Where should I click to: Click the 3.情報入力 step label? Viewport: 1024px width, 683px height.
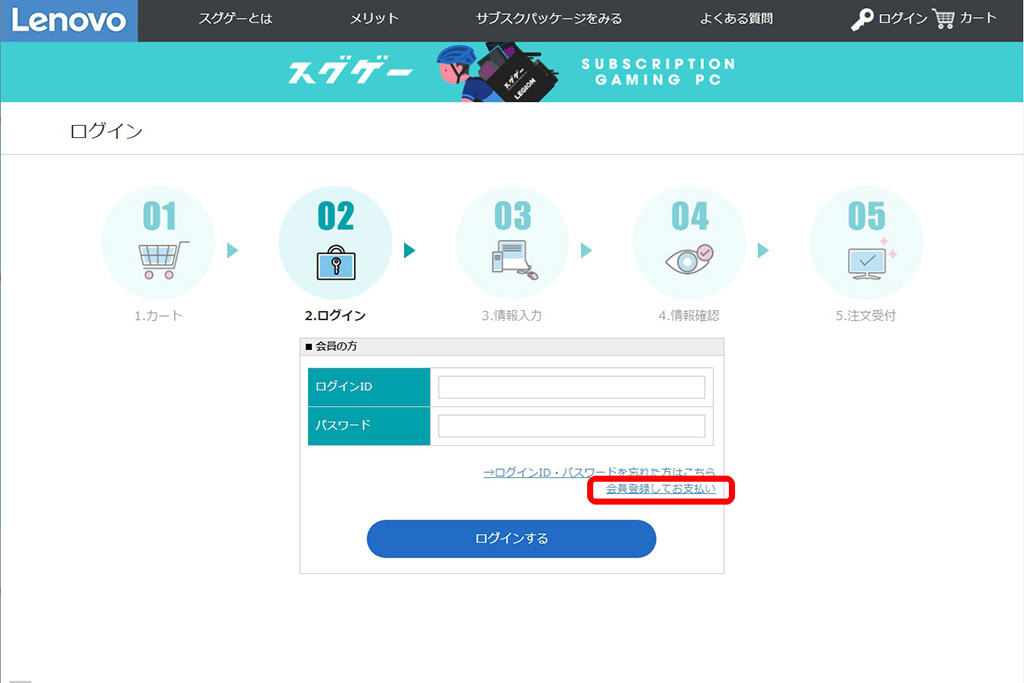coord(512,315)
